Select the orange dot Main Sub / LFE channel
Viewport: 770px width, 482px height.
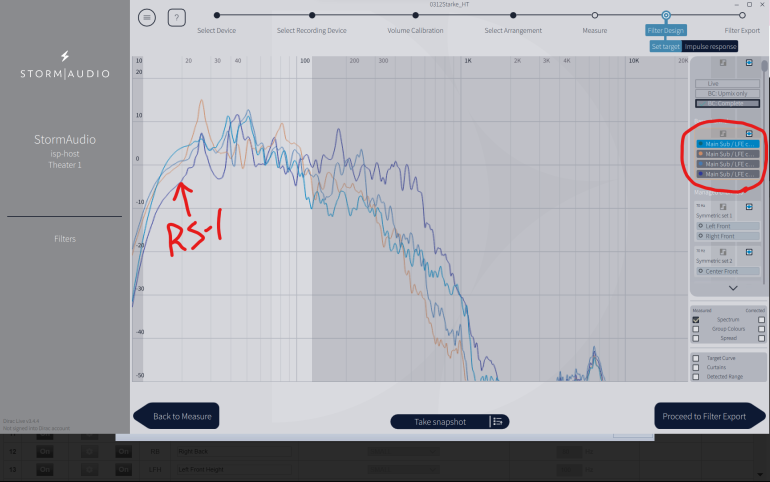pos(727,154)
